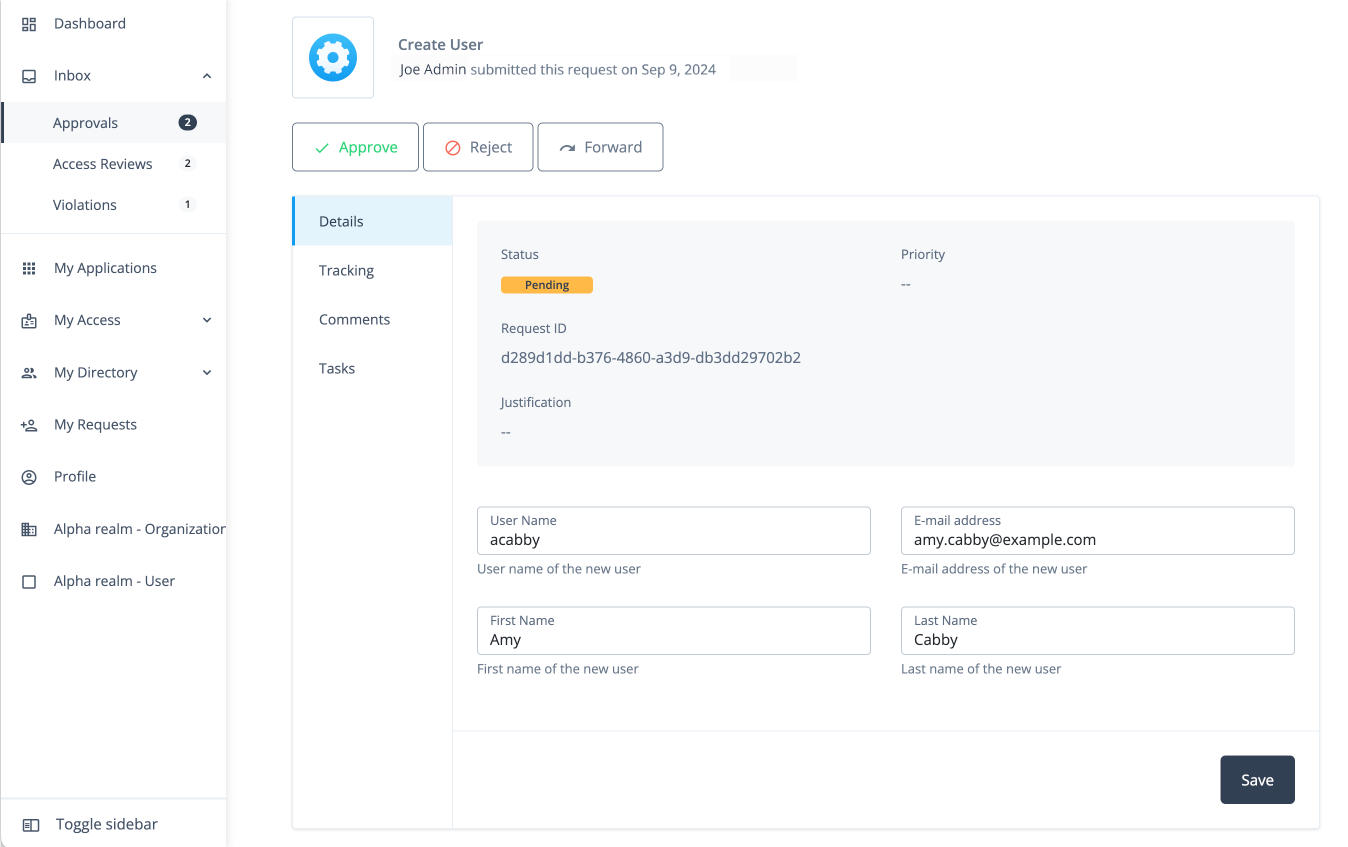Viewport: 1348px width, 847px height.
Task: Click the My Access badge icon
Action: click(29, 321)
